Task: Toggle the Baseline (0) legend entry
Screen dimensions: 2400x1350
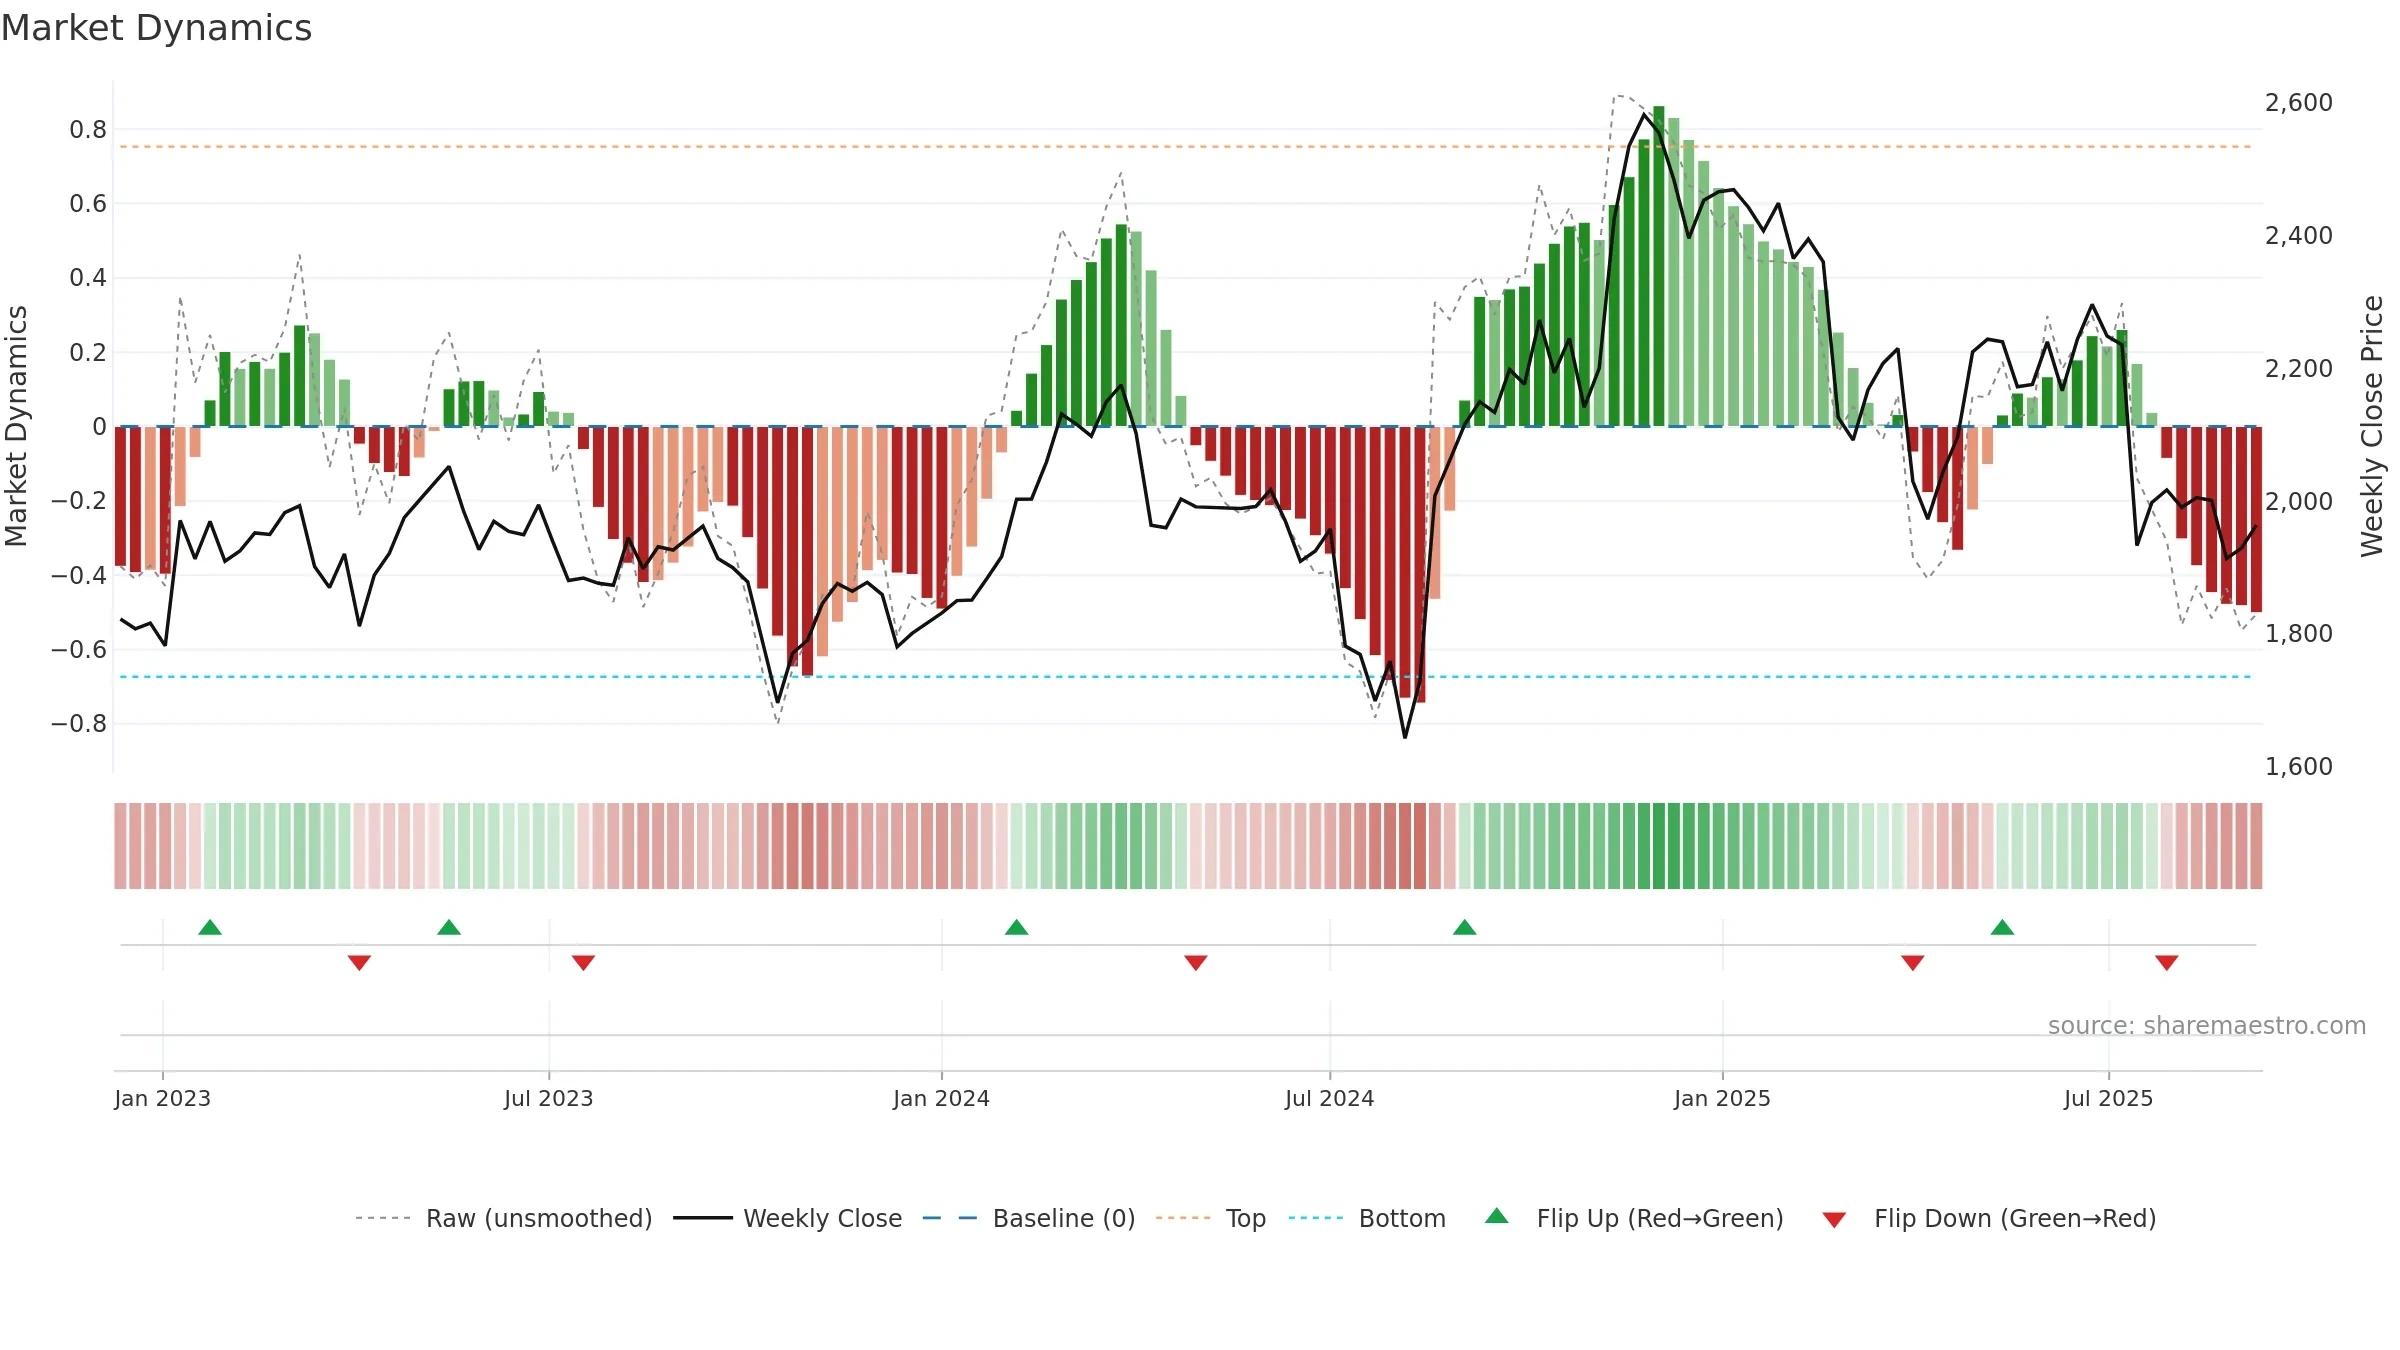Action: tap(1028, 1218)
